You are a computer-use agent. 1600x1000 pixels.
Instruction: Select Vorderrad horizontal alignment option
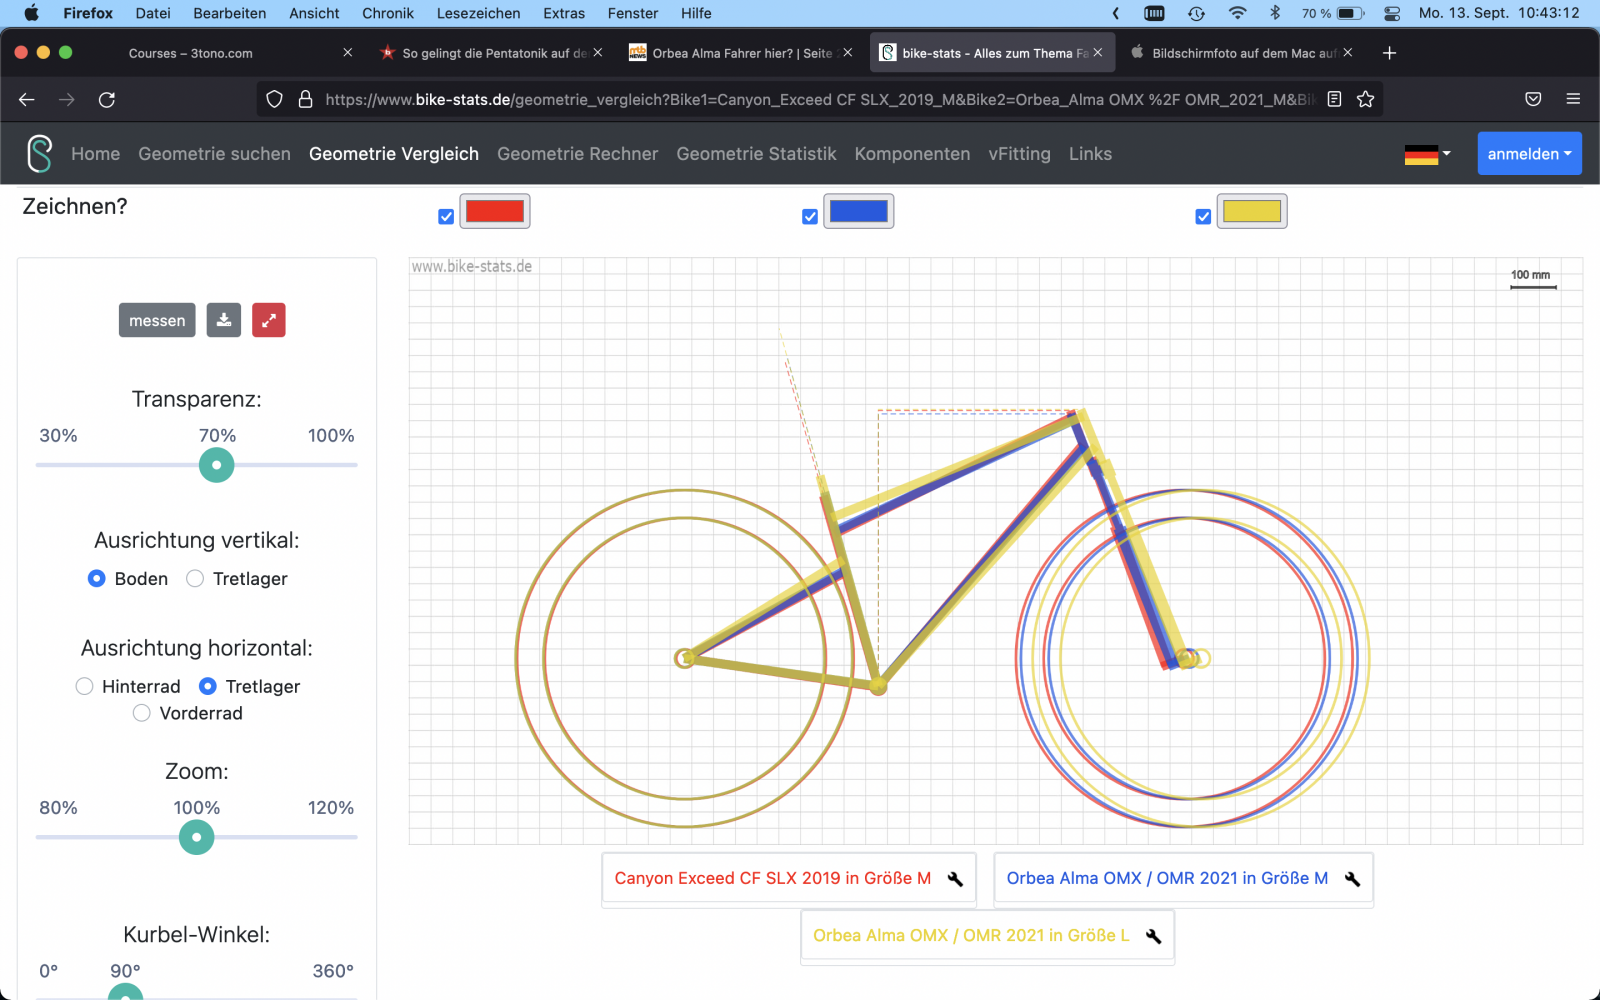click(x=142, y=713)
